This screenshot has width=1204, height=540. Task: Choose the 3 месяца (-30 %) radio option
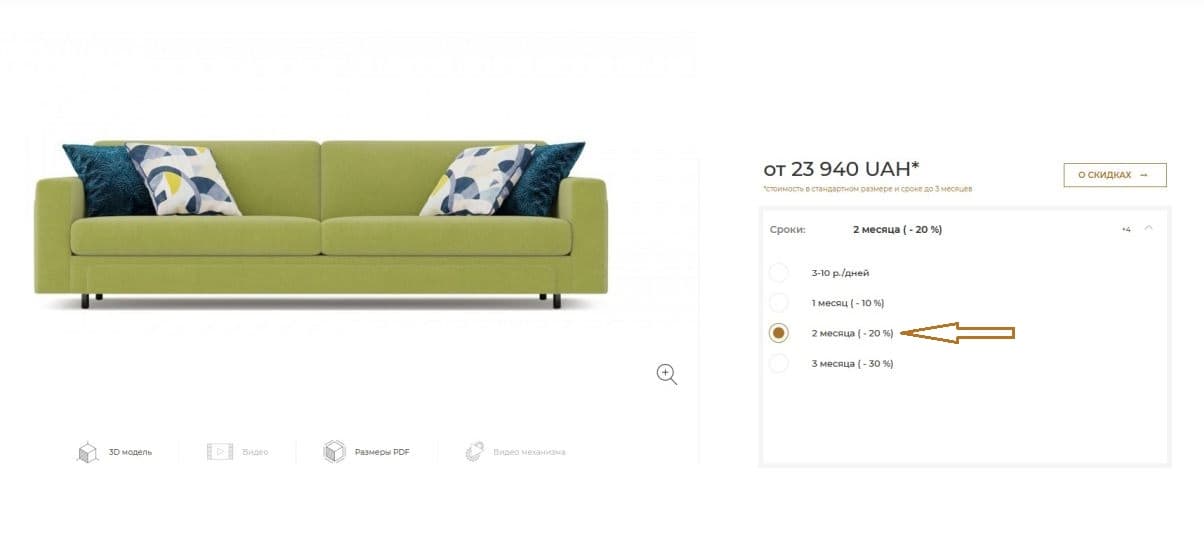779,363
